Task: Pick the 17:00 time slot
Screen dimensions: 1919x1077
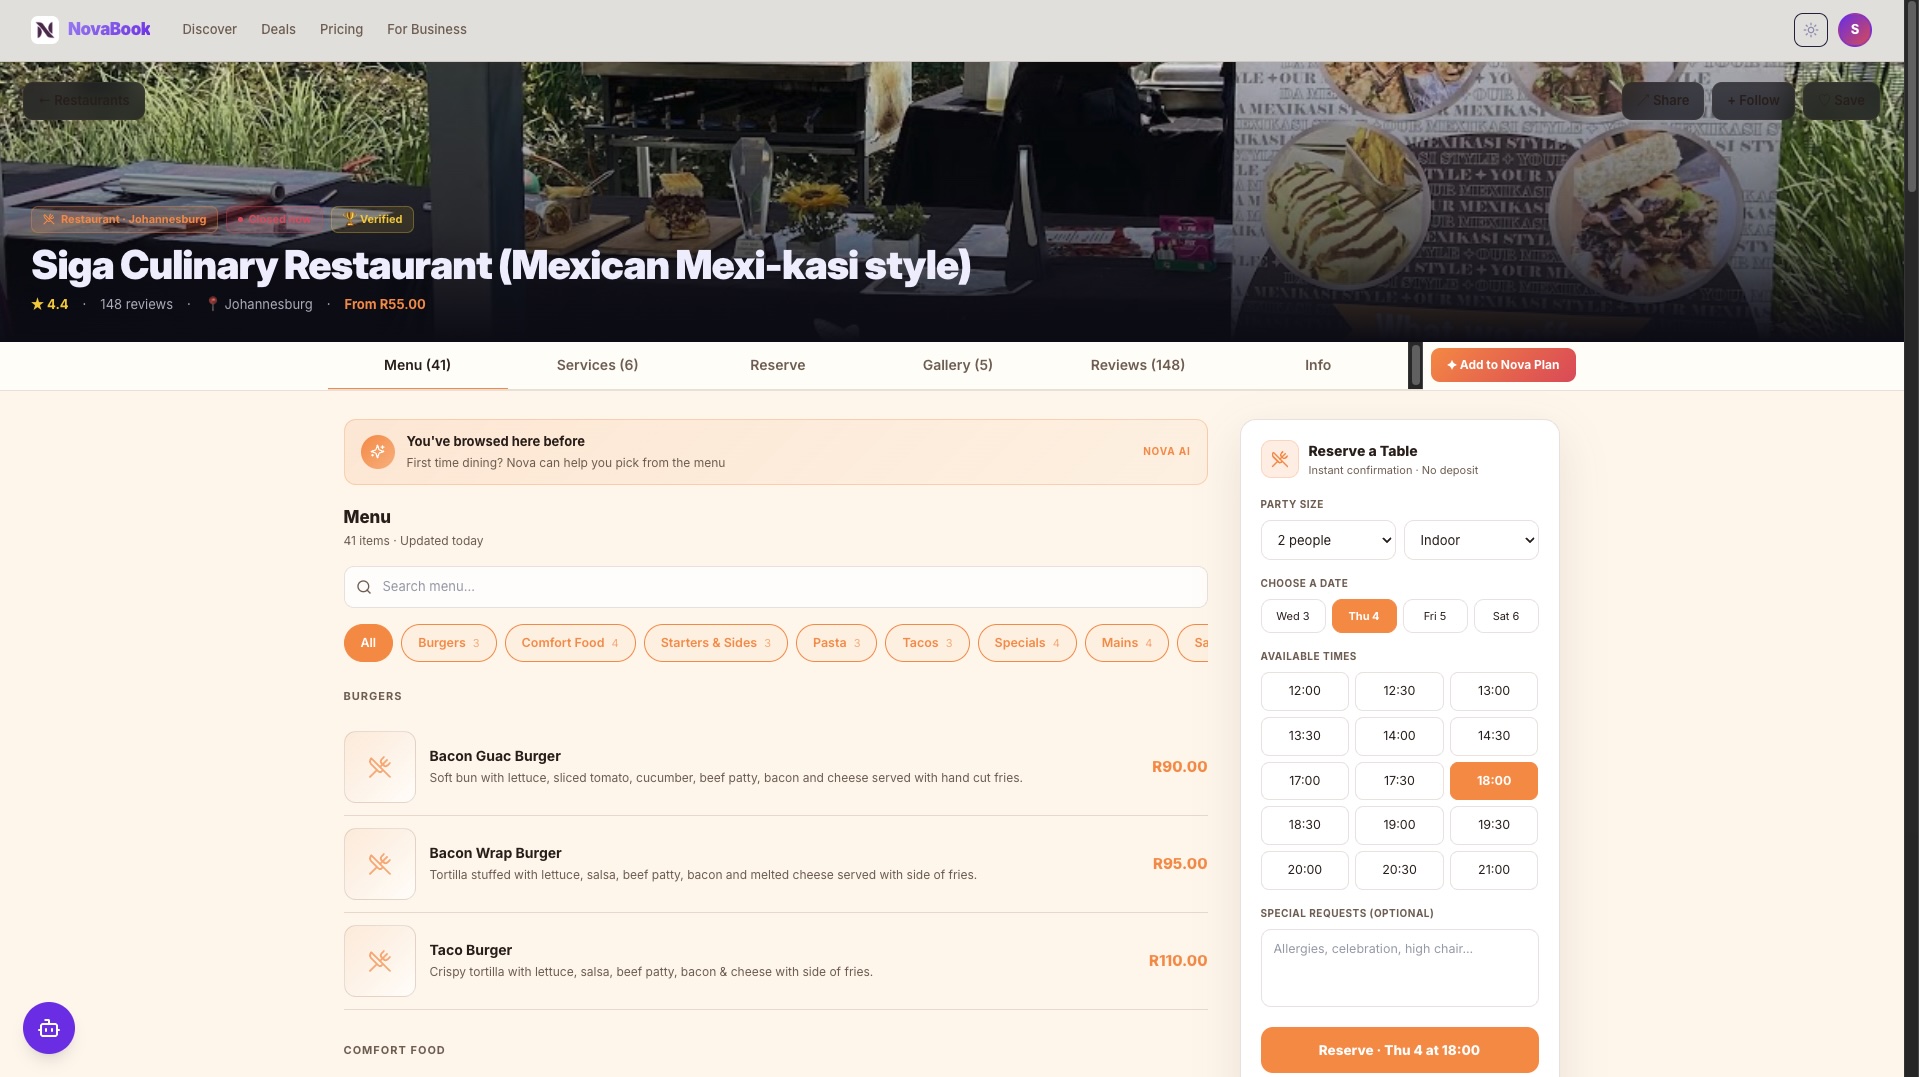Action: pos(1305,781)
